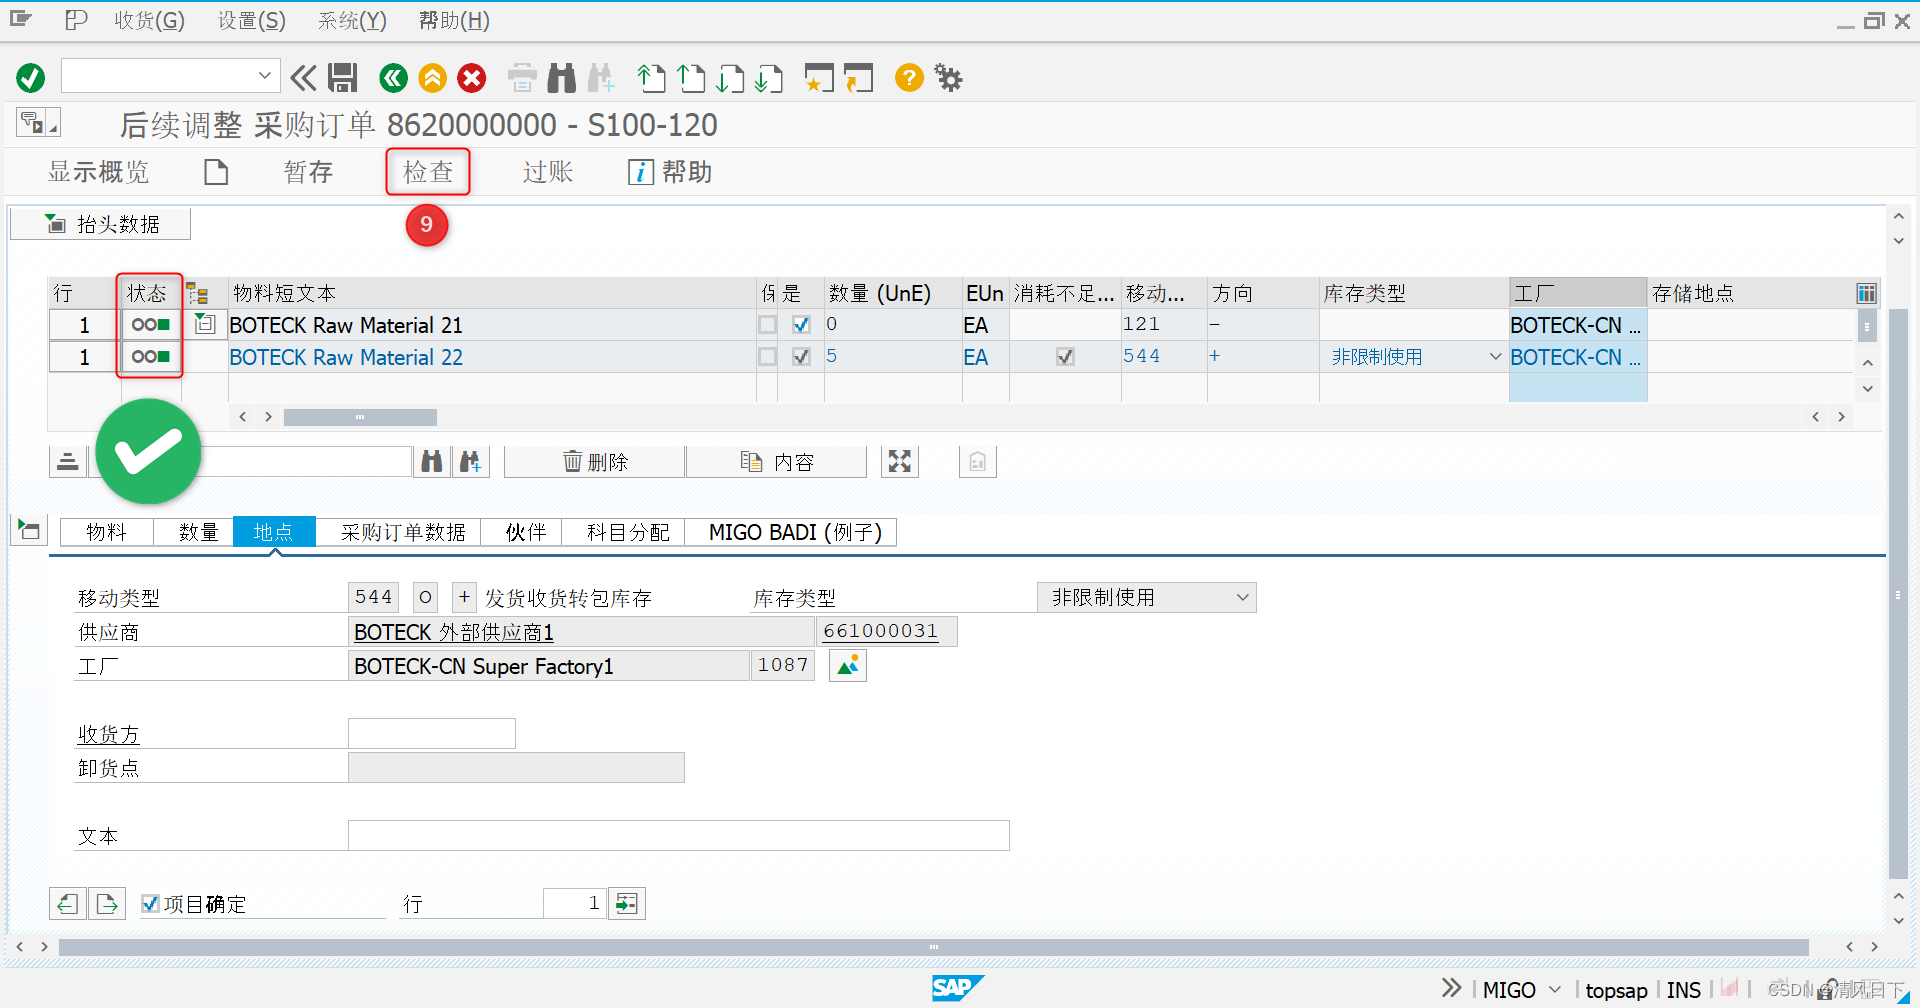Click the new GUI window icon
The height and width of the screenshot is (1008, 1920).
click(x=819, y=78)
